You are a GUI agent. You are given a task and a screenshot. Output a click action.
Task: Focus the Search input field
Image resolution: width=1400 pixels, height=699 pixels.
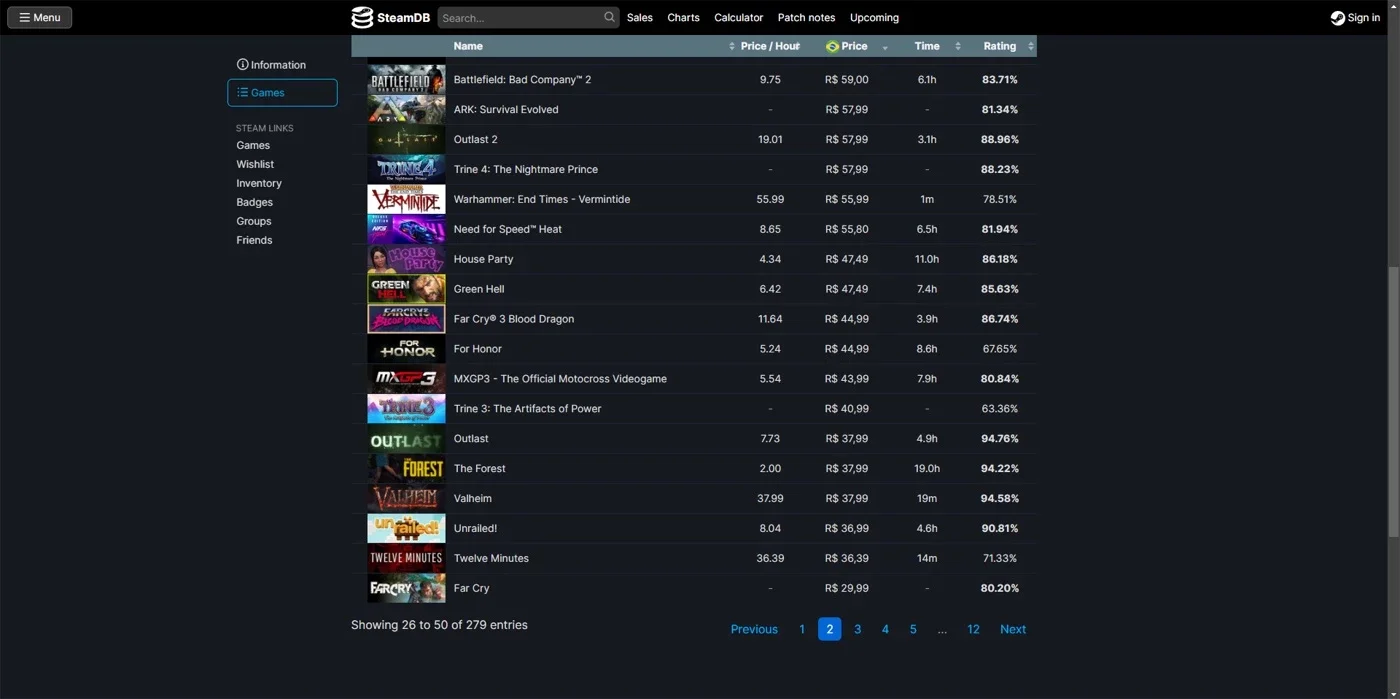pyautogui.click(x=520, y=17)
